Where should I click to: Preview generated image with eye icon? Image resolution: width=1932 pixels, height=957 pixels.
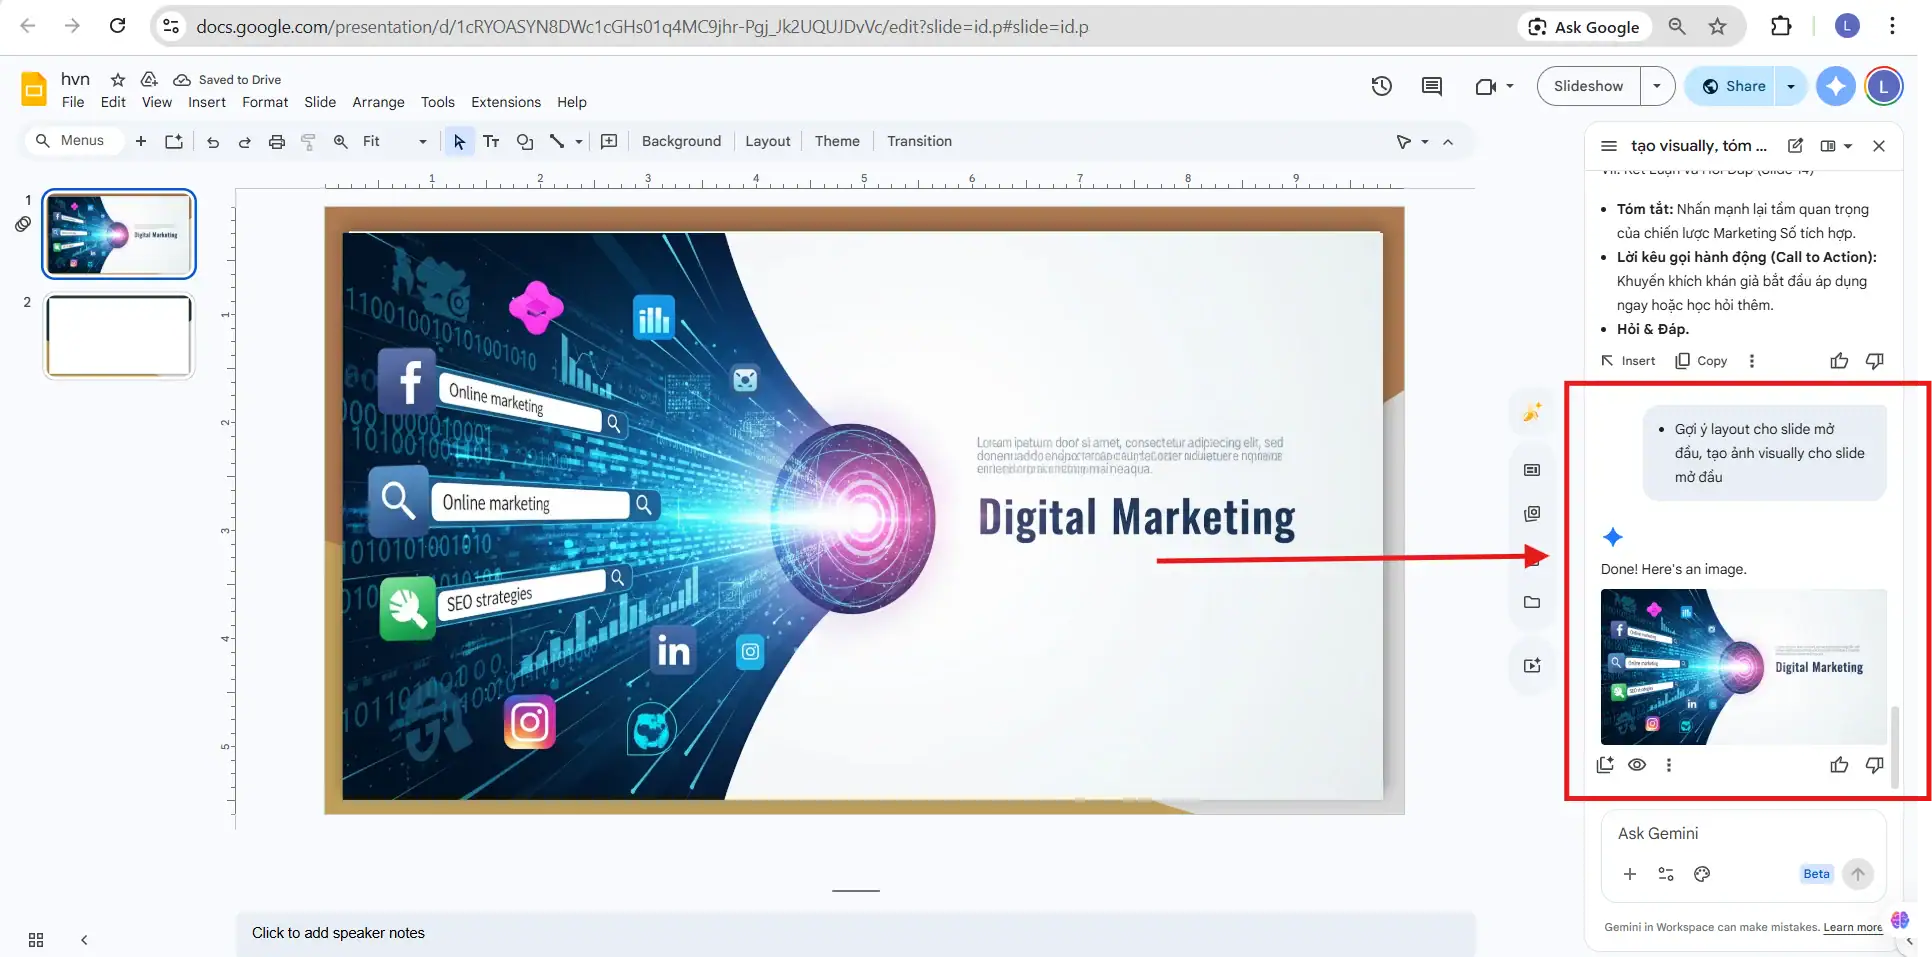pyautogui.click(x=1637, y=765)
